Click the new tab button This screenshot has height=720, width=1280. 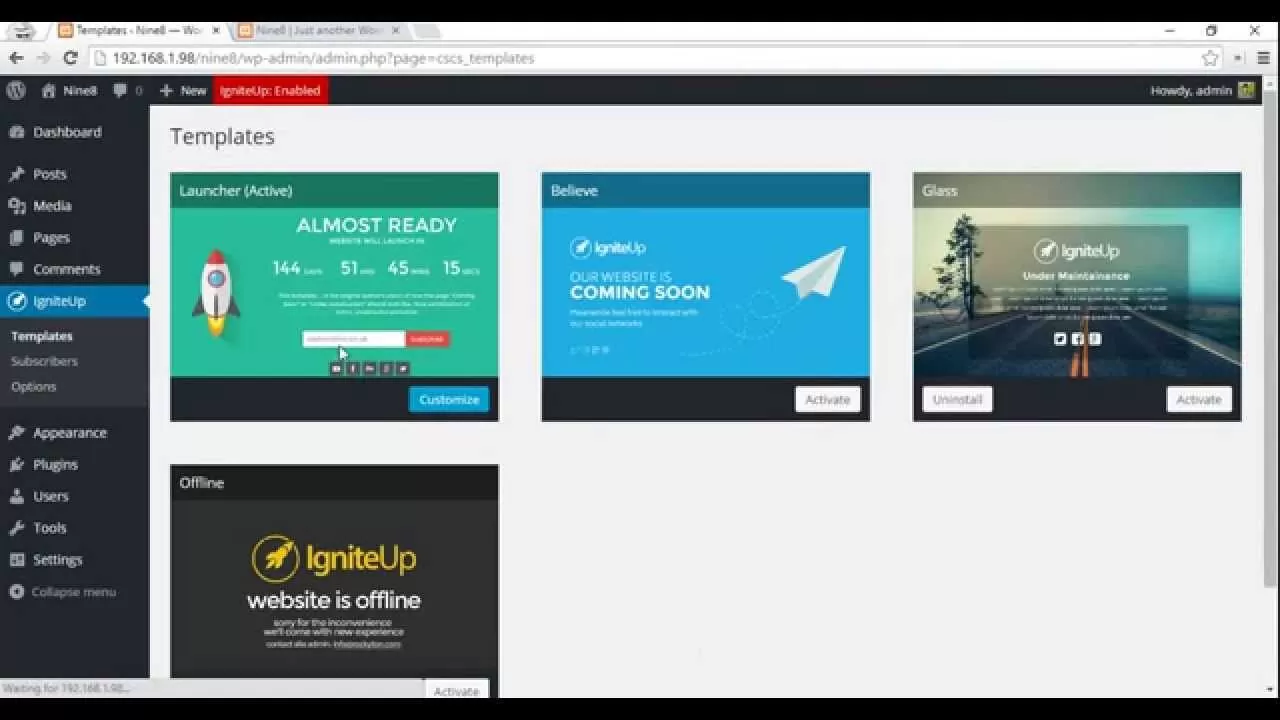pos(427,31)
